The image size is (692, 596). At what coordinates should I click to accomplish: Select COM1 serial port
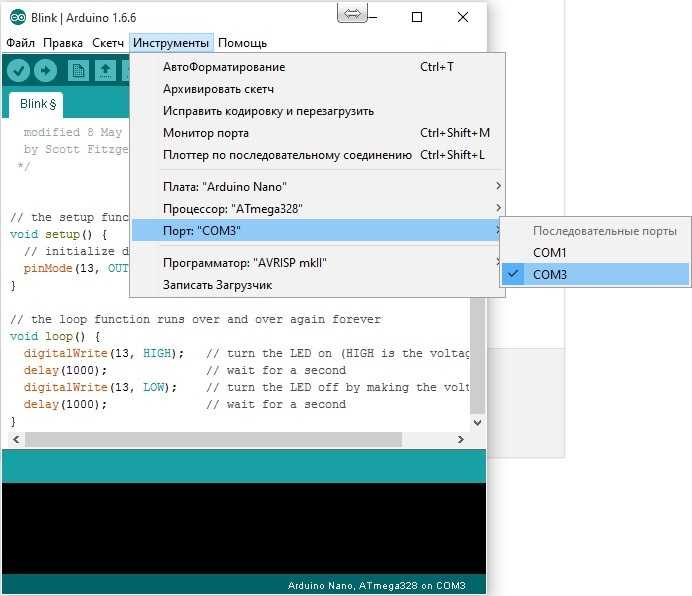click(595, 253)
